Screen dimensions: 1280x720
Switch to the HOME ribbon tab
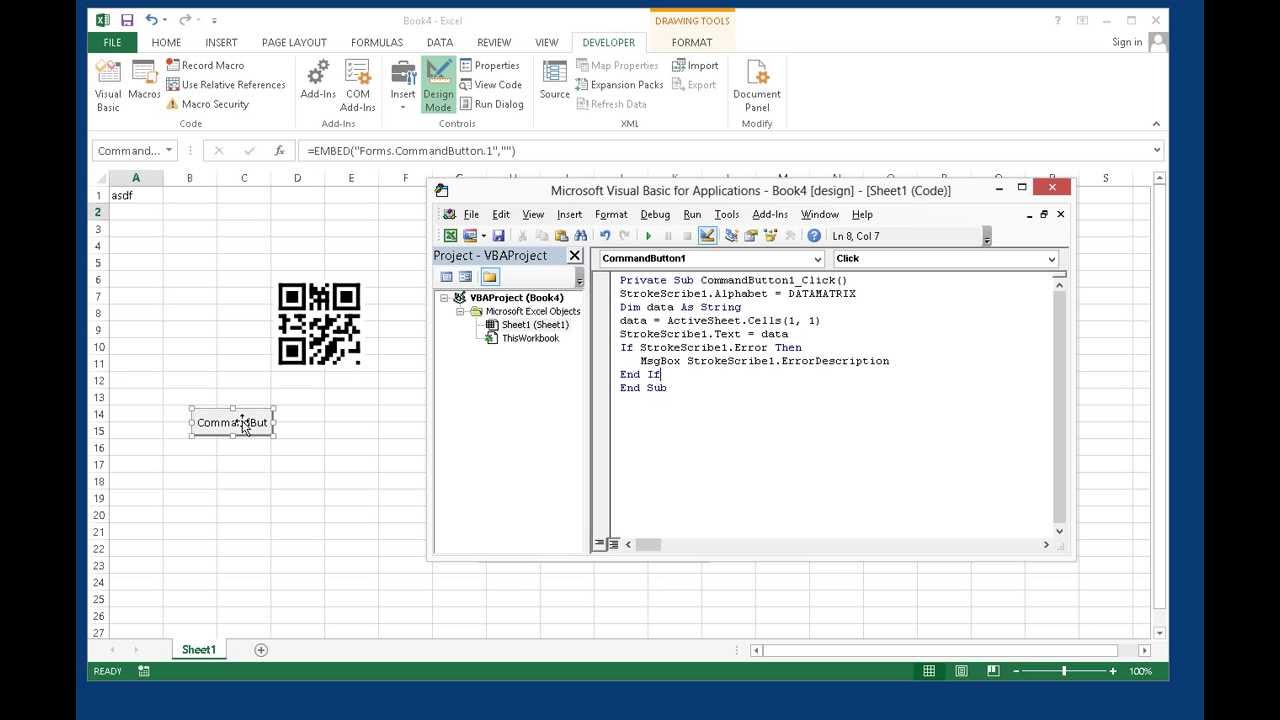pyautogui.click(x=166, y=42)
